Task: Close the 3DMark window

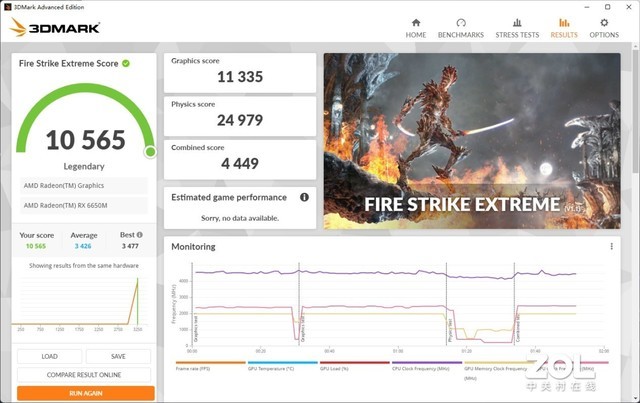Action: (x=629, y=7)
